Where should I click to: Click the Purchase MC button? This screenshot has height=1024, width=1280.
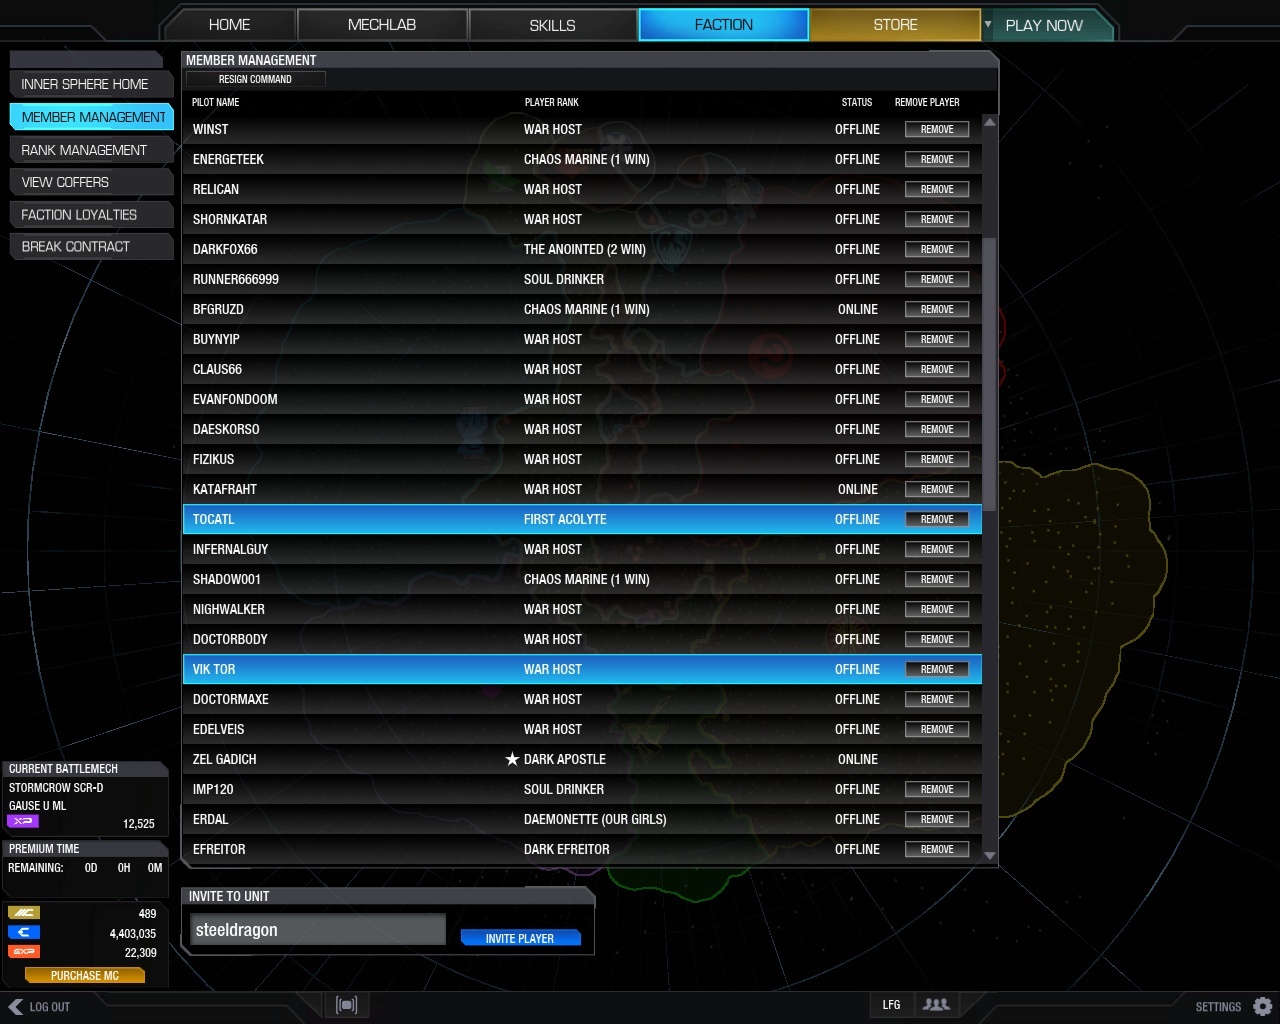pyautogui.click(x=85, y=975)
